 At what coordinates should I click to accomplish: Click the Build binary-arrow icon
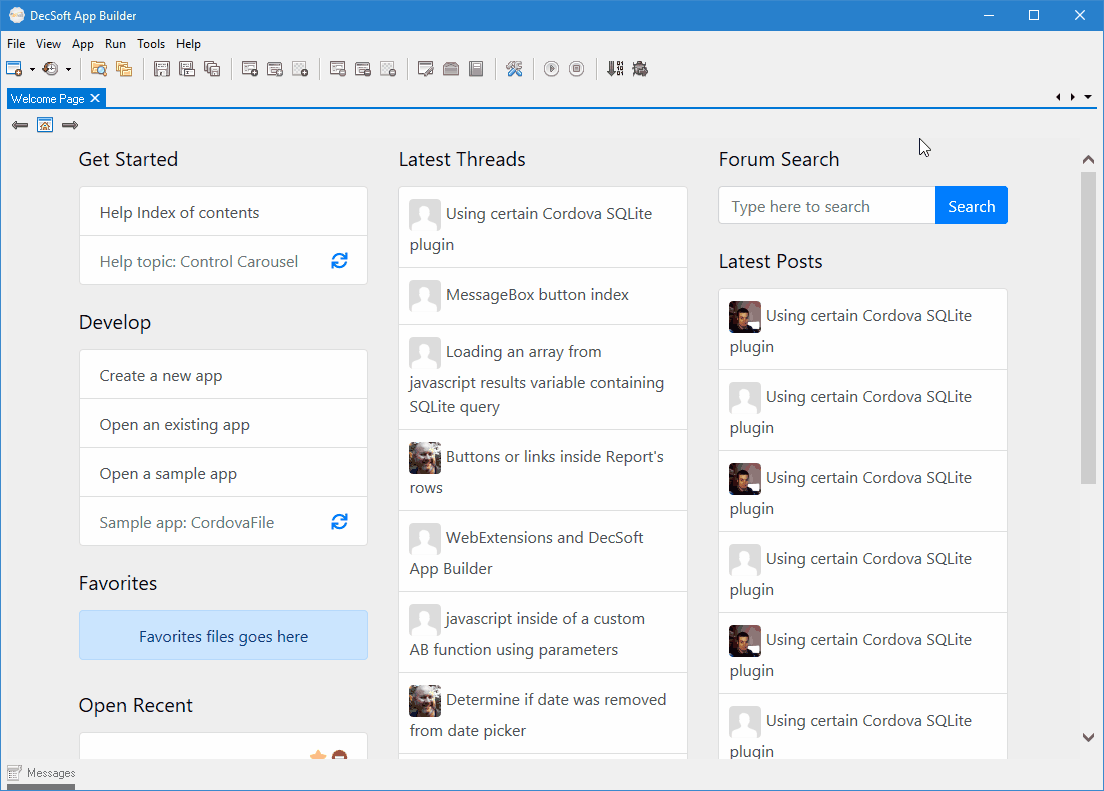click(615, 69)
